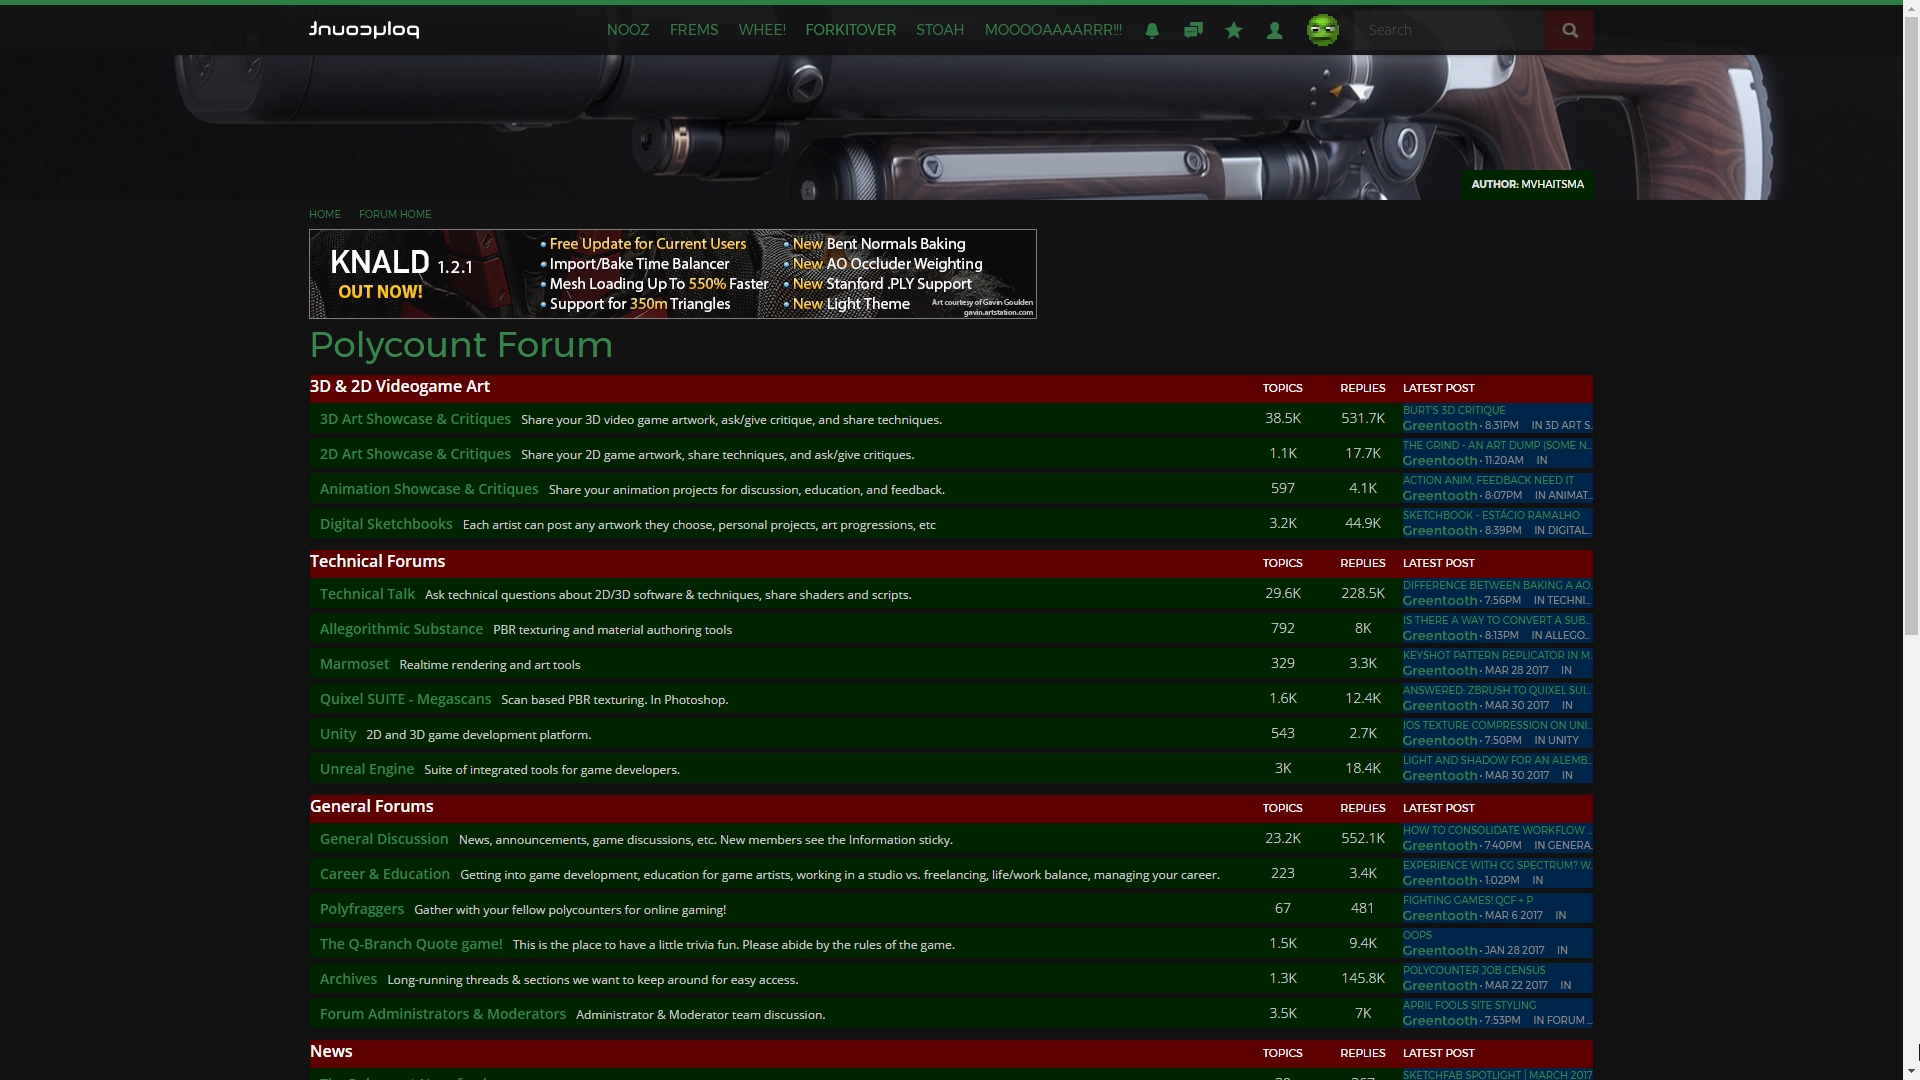The height and width of the screenshot is (1080, 1920).
Task: Open the inbox messages icon
Action: (1193, 30)
